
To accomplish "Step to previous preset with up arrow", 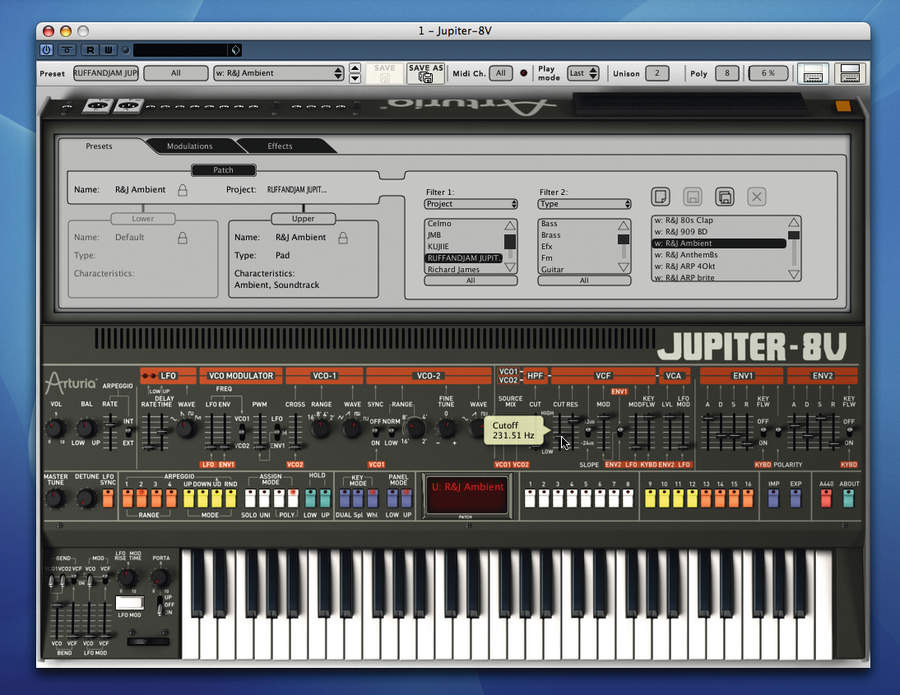I will tap(355, 68).
